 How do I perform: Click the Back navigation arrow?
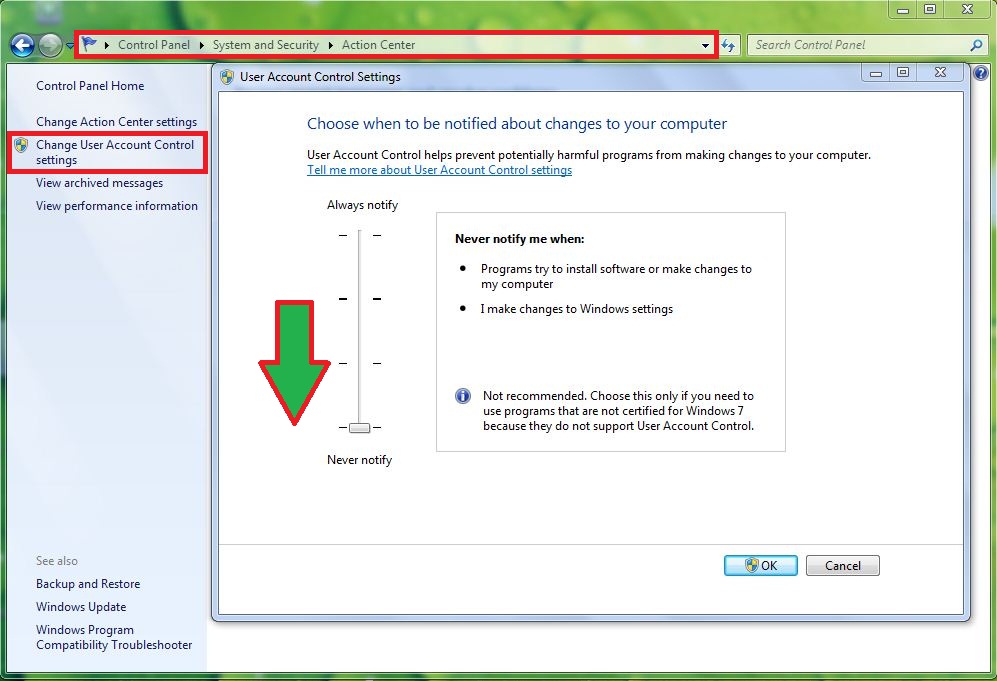pyautogui.click(x=22, y=45)
